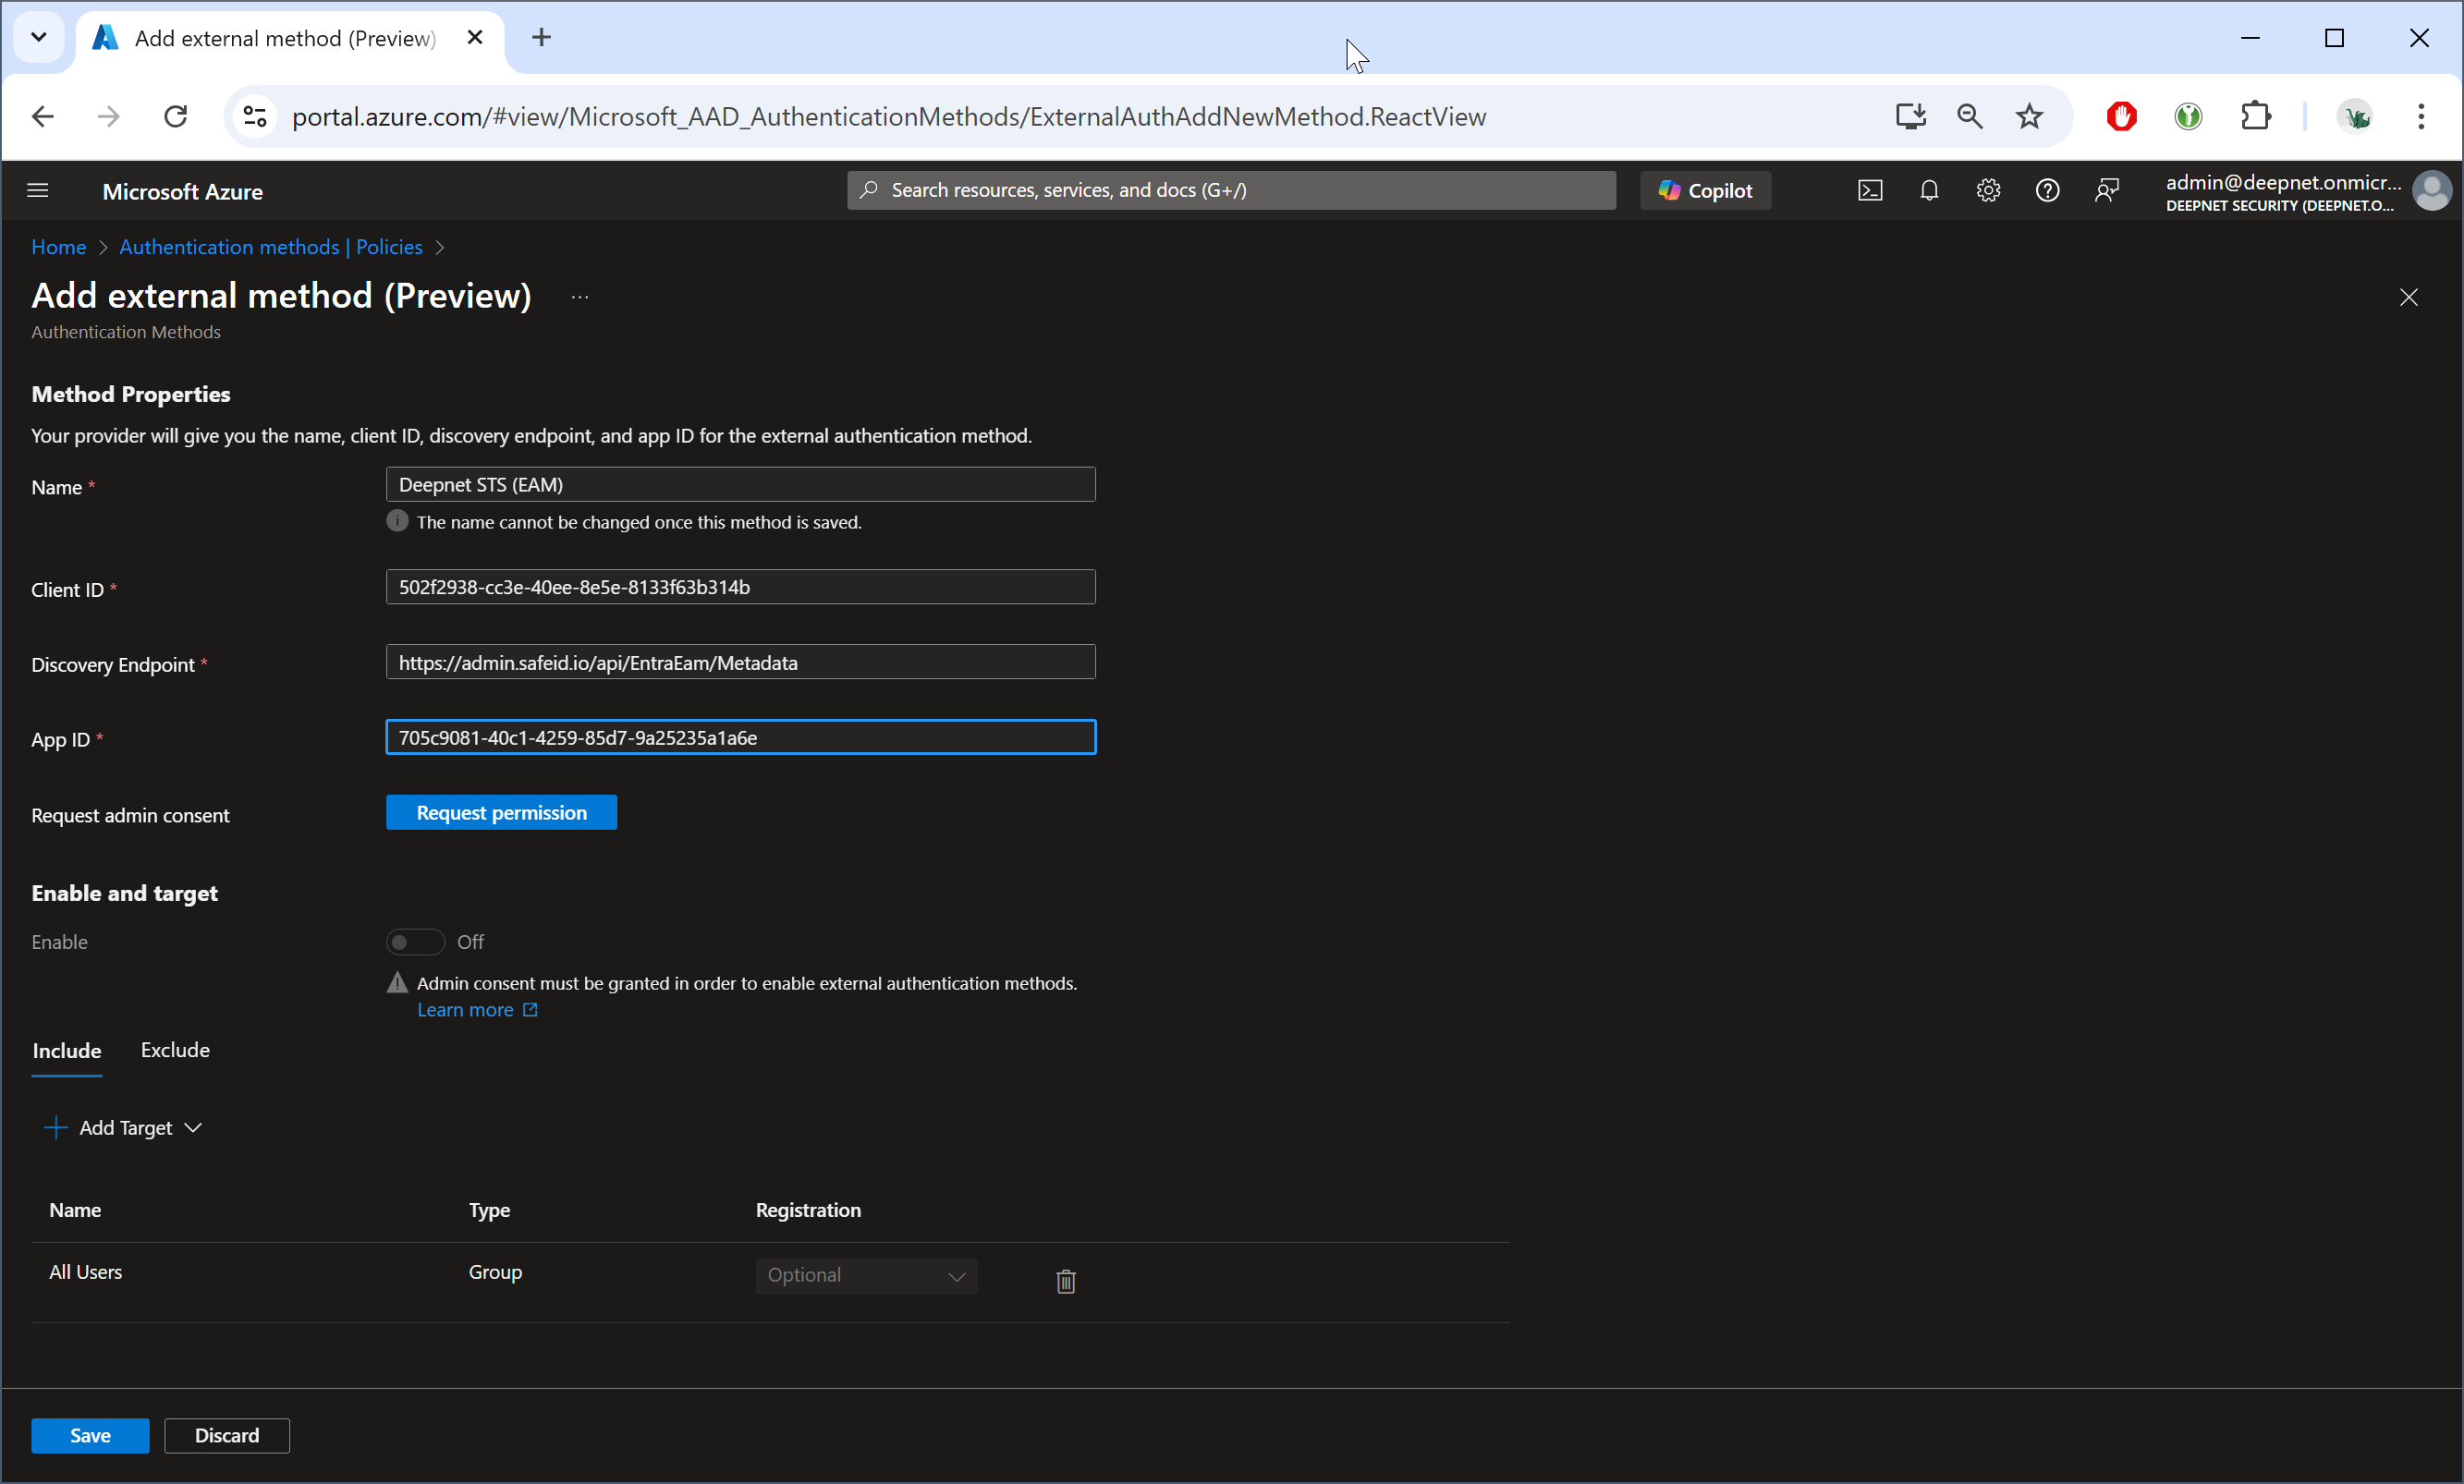Click the Request permission button
The image size is (2464, 1484).
click(x=501, y=812)
